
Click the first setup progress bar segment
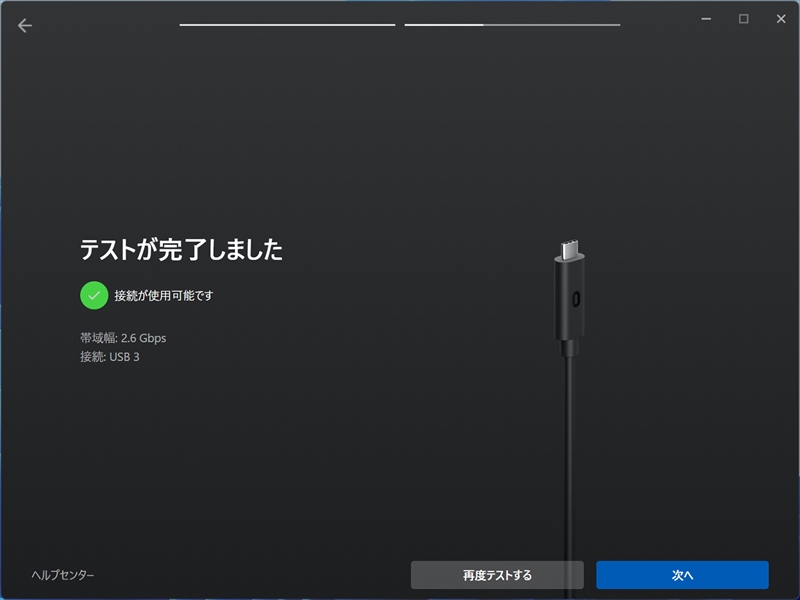pos(287,24)
